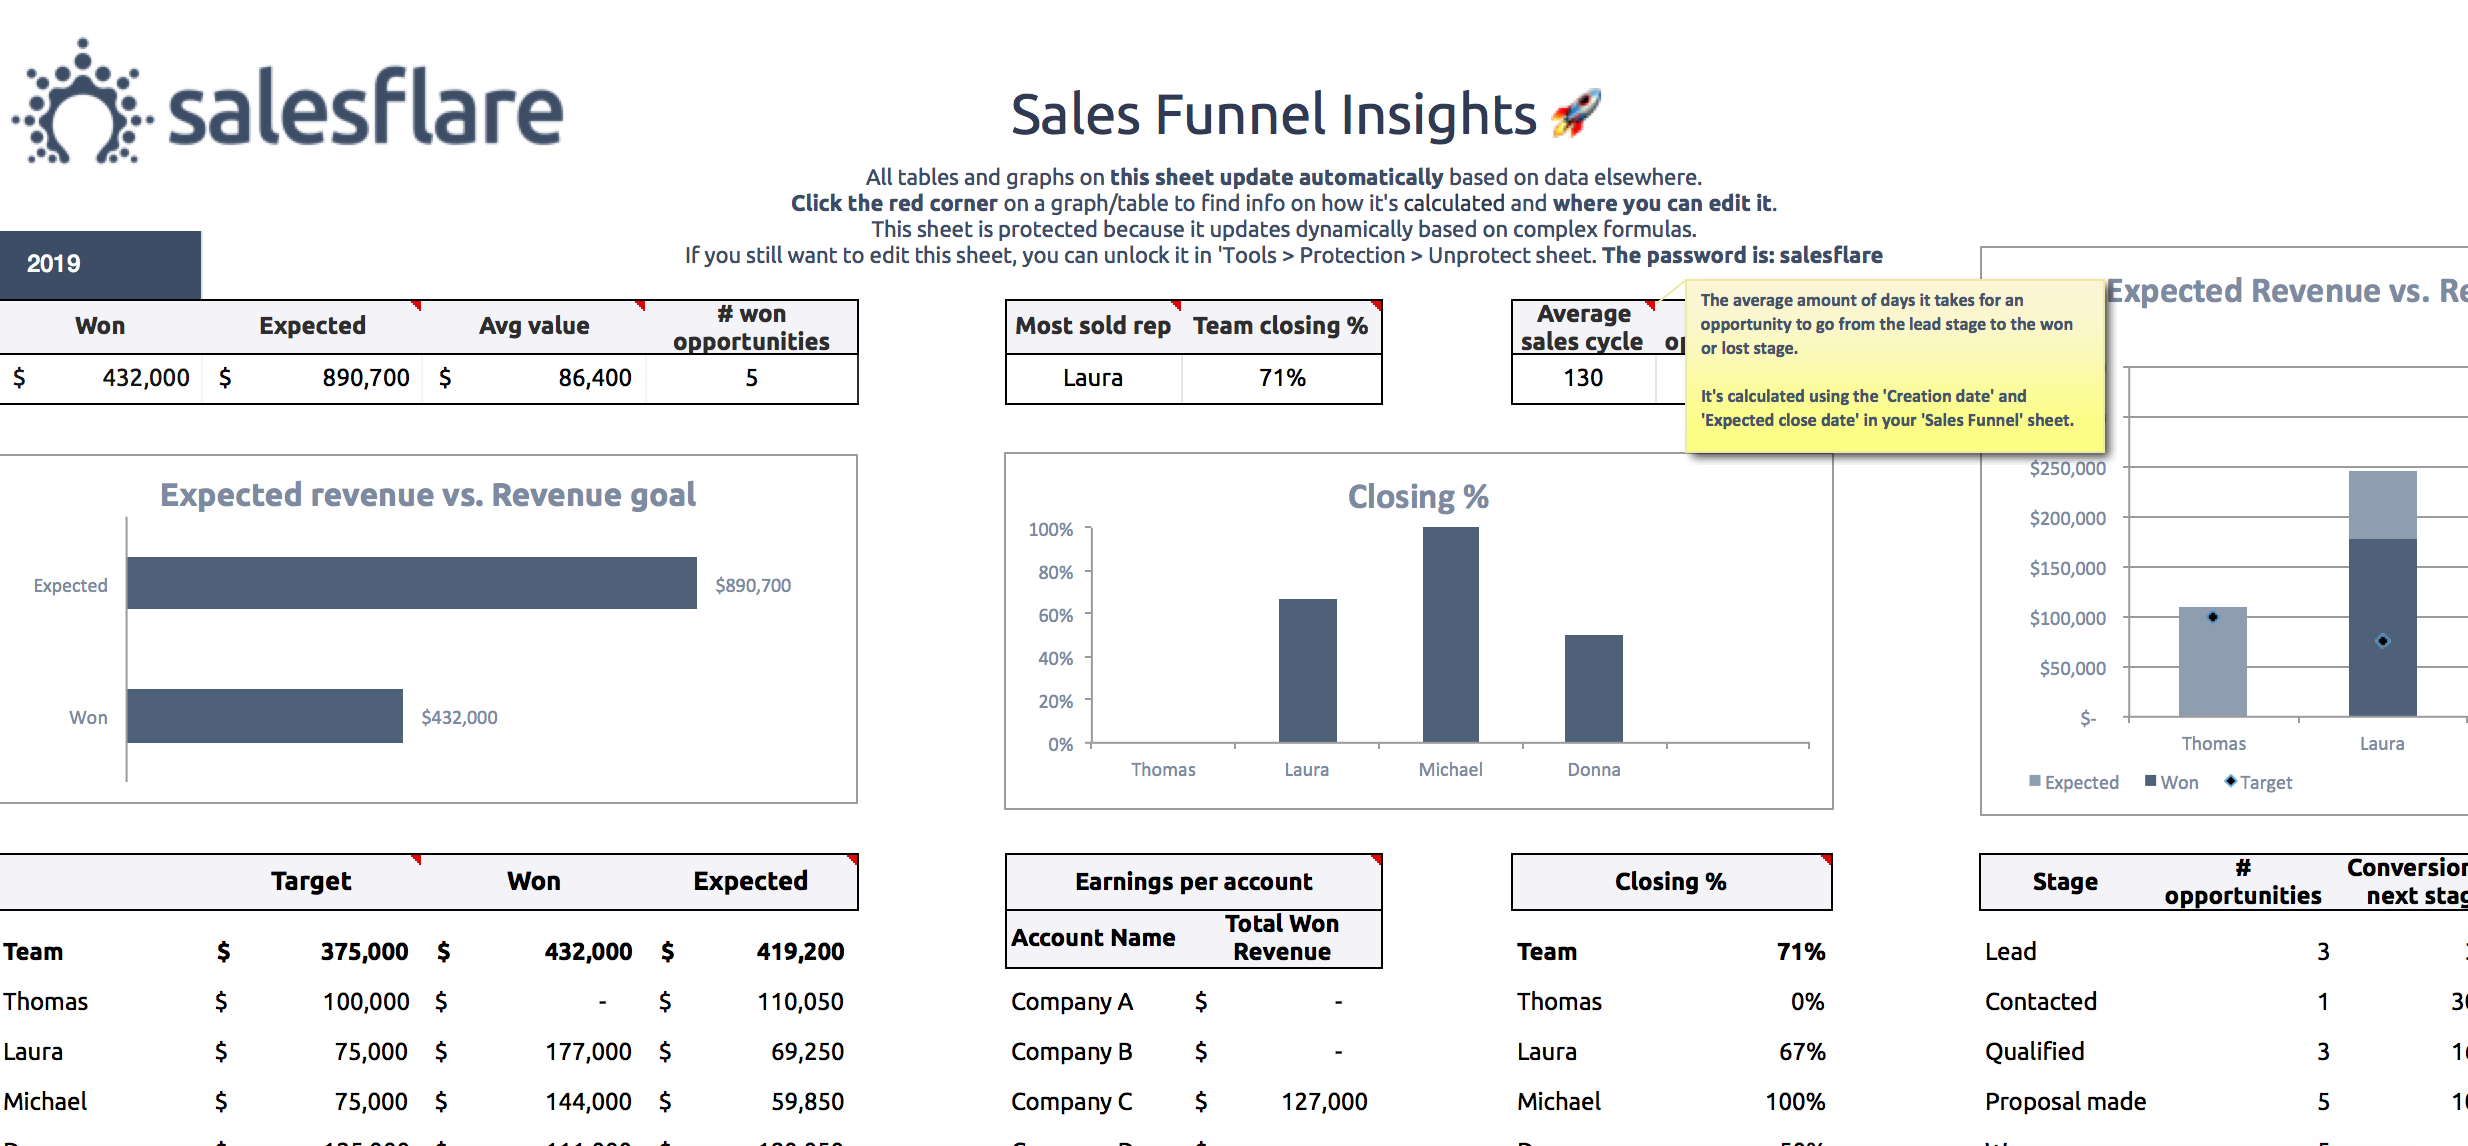Click the Team closing % value of 71%
Screen dimensions: 2468x1146
pyautogui.click(x=1282, y=378)
